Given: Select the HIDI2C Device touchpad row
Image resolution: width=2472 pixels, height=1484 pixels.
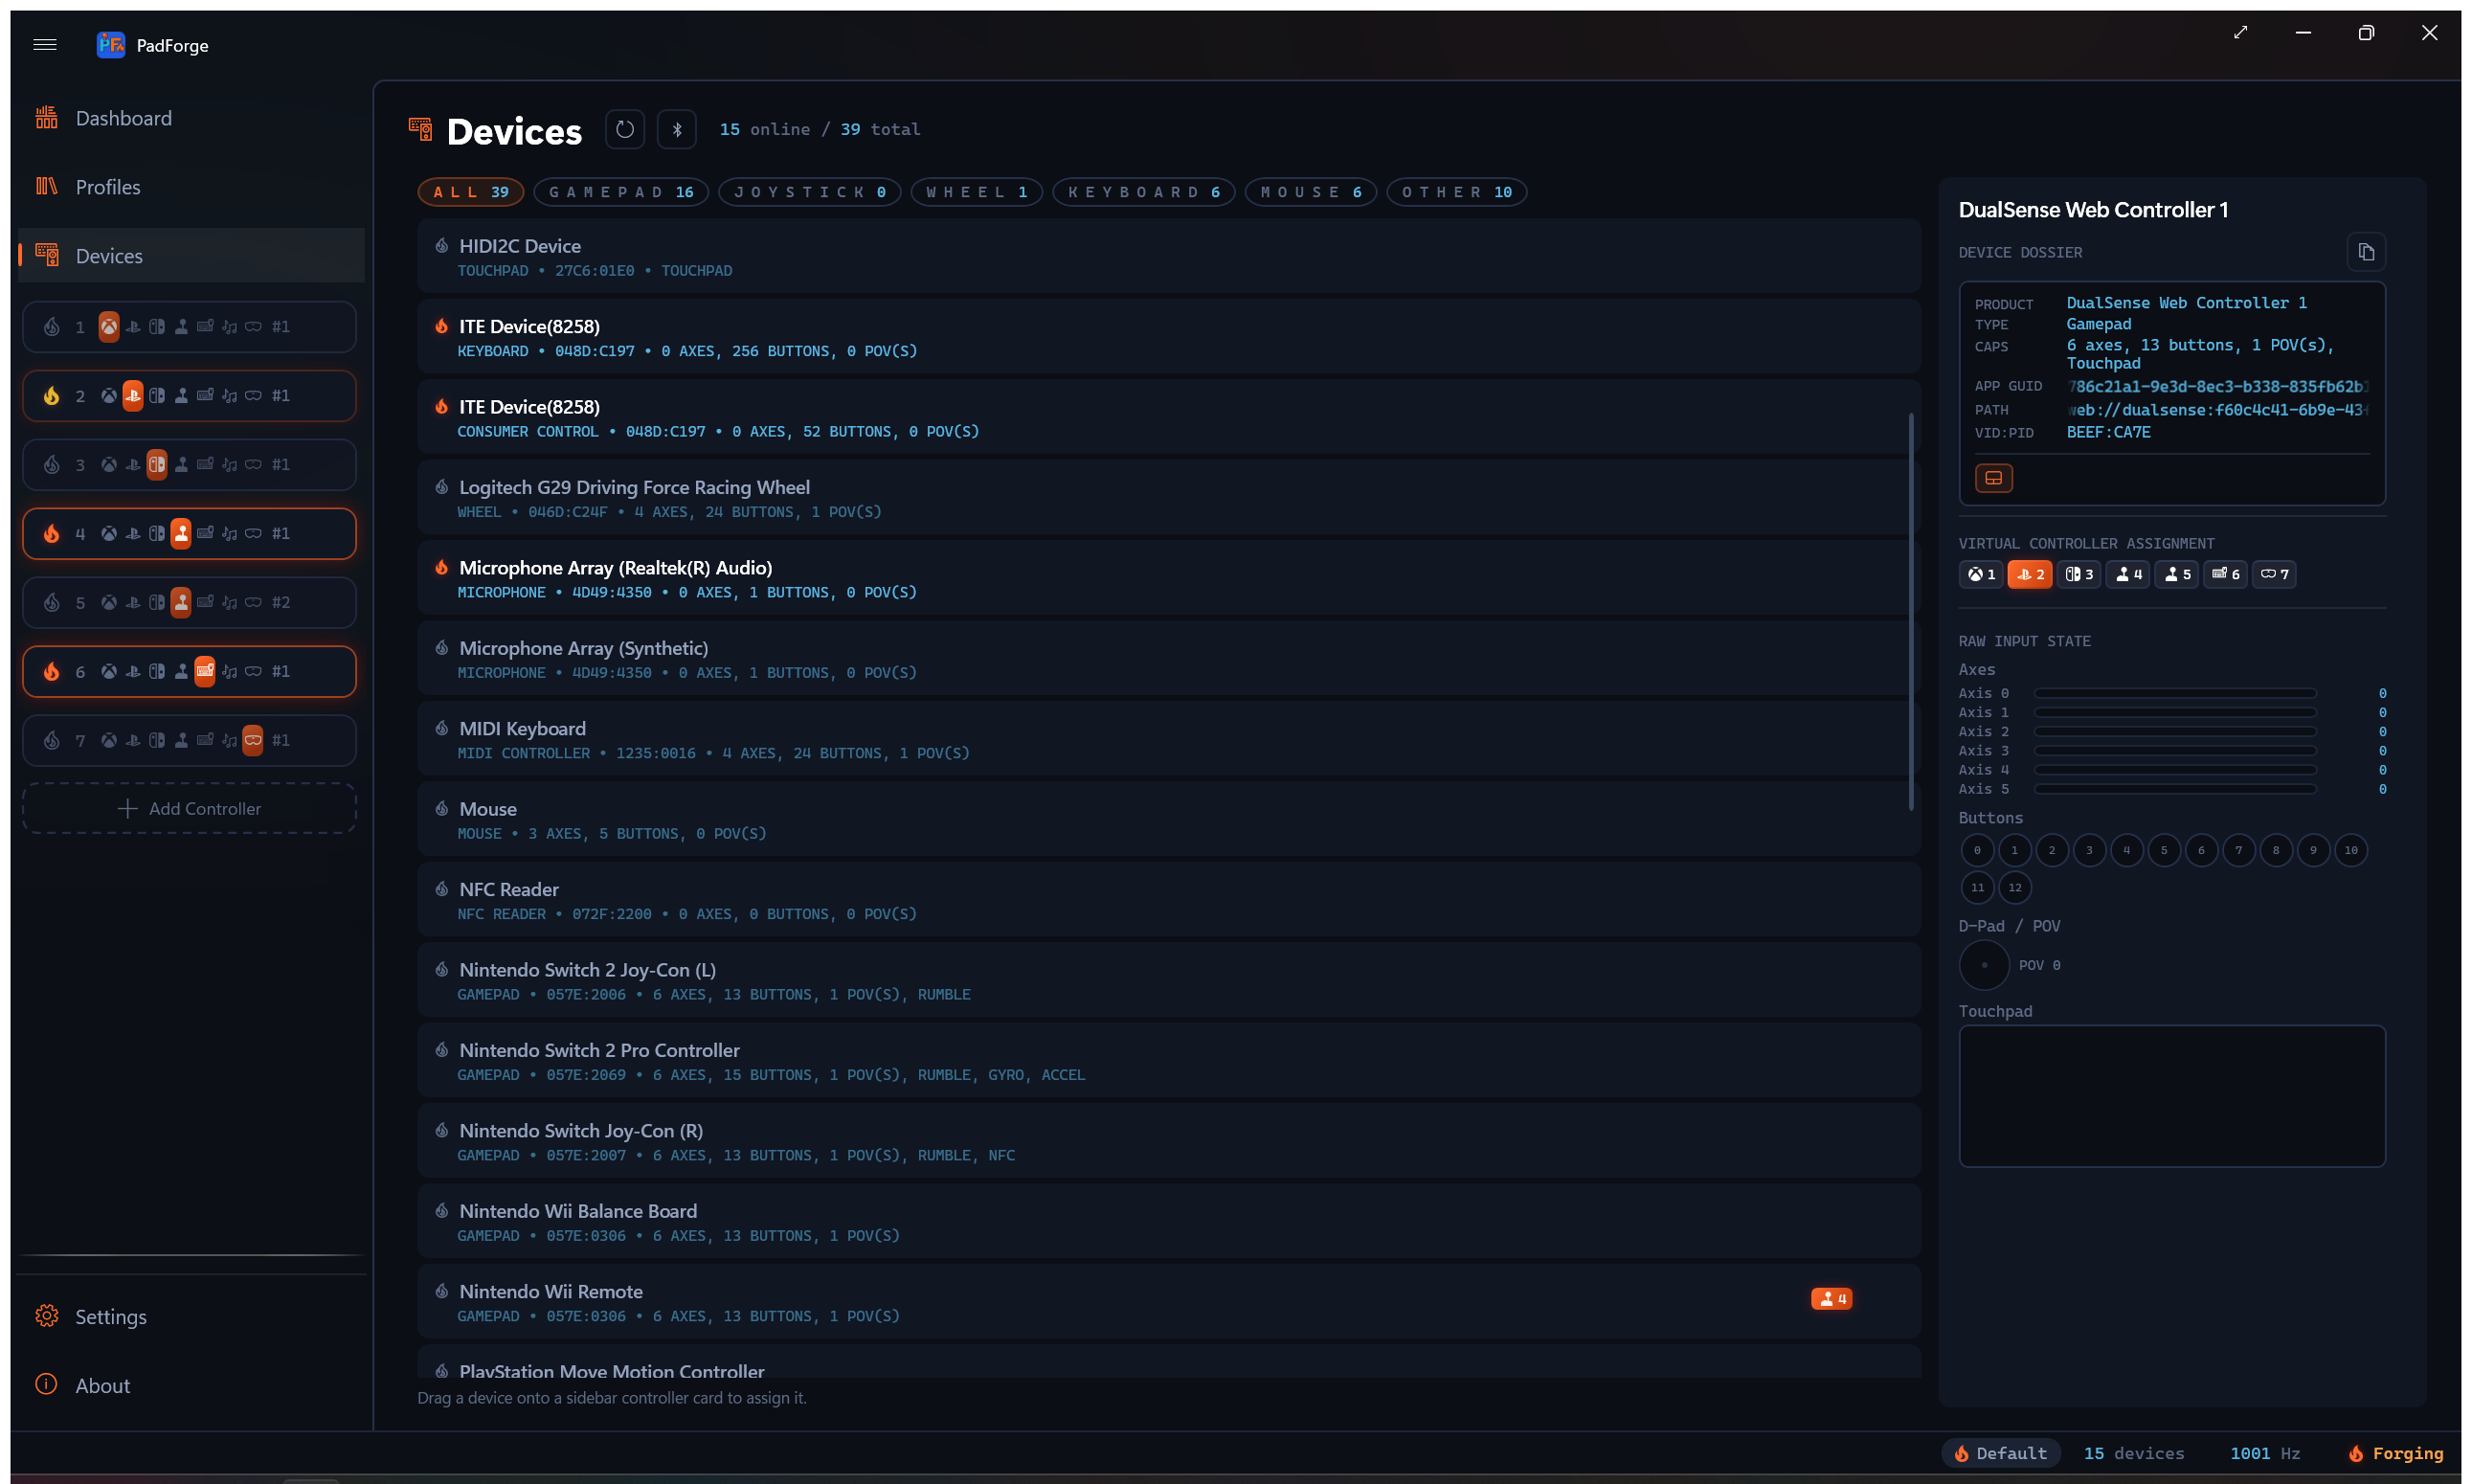Looking at the screenshot, I should (1169, 256).
